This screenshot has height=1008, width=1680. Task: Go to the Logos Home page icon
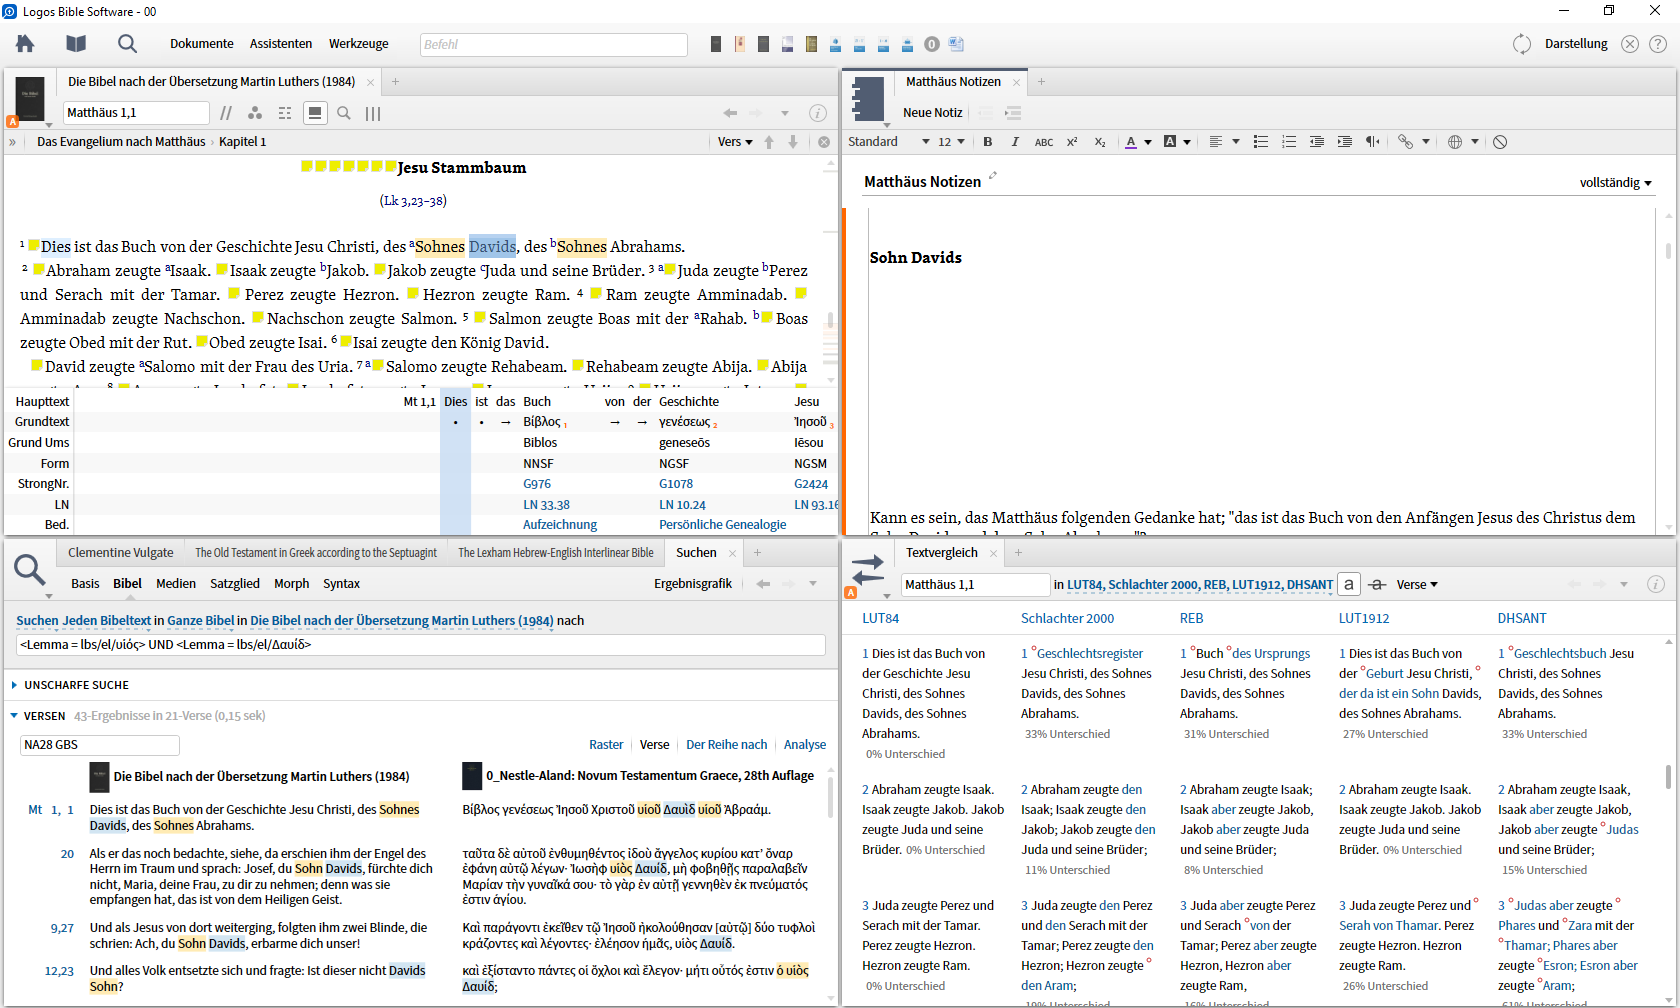click(x=25, y=43)
